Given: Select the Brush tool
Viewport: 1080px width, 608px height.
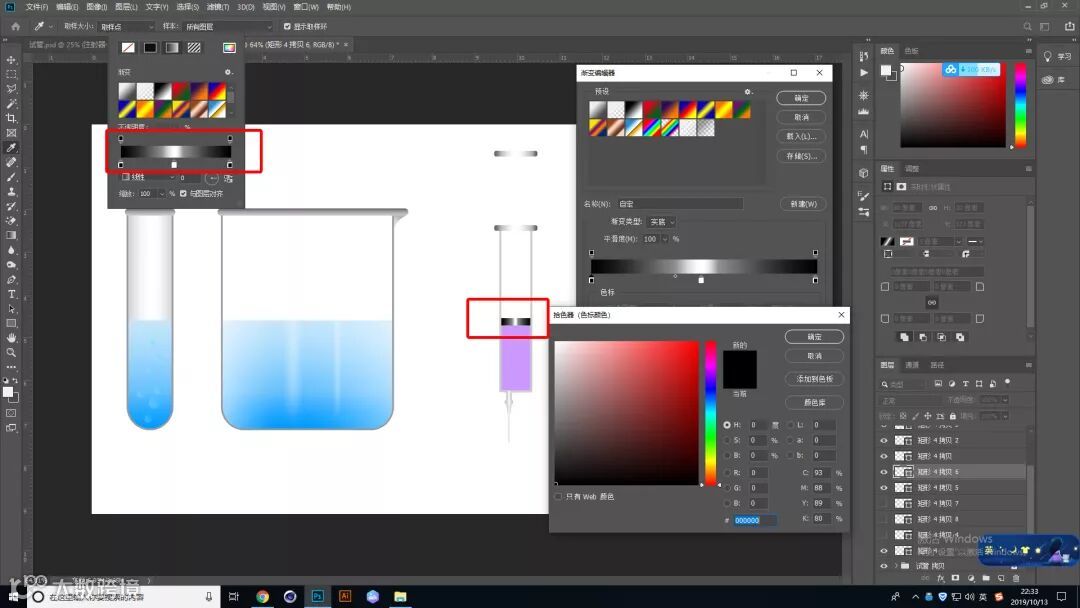Looking at the screenshot, I should (11, 177).
